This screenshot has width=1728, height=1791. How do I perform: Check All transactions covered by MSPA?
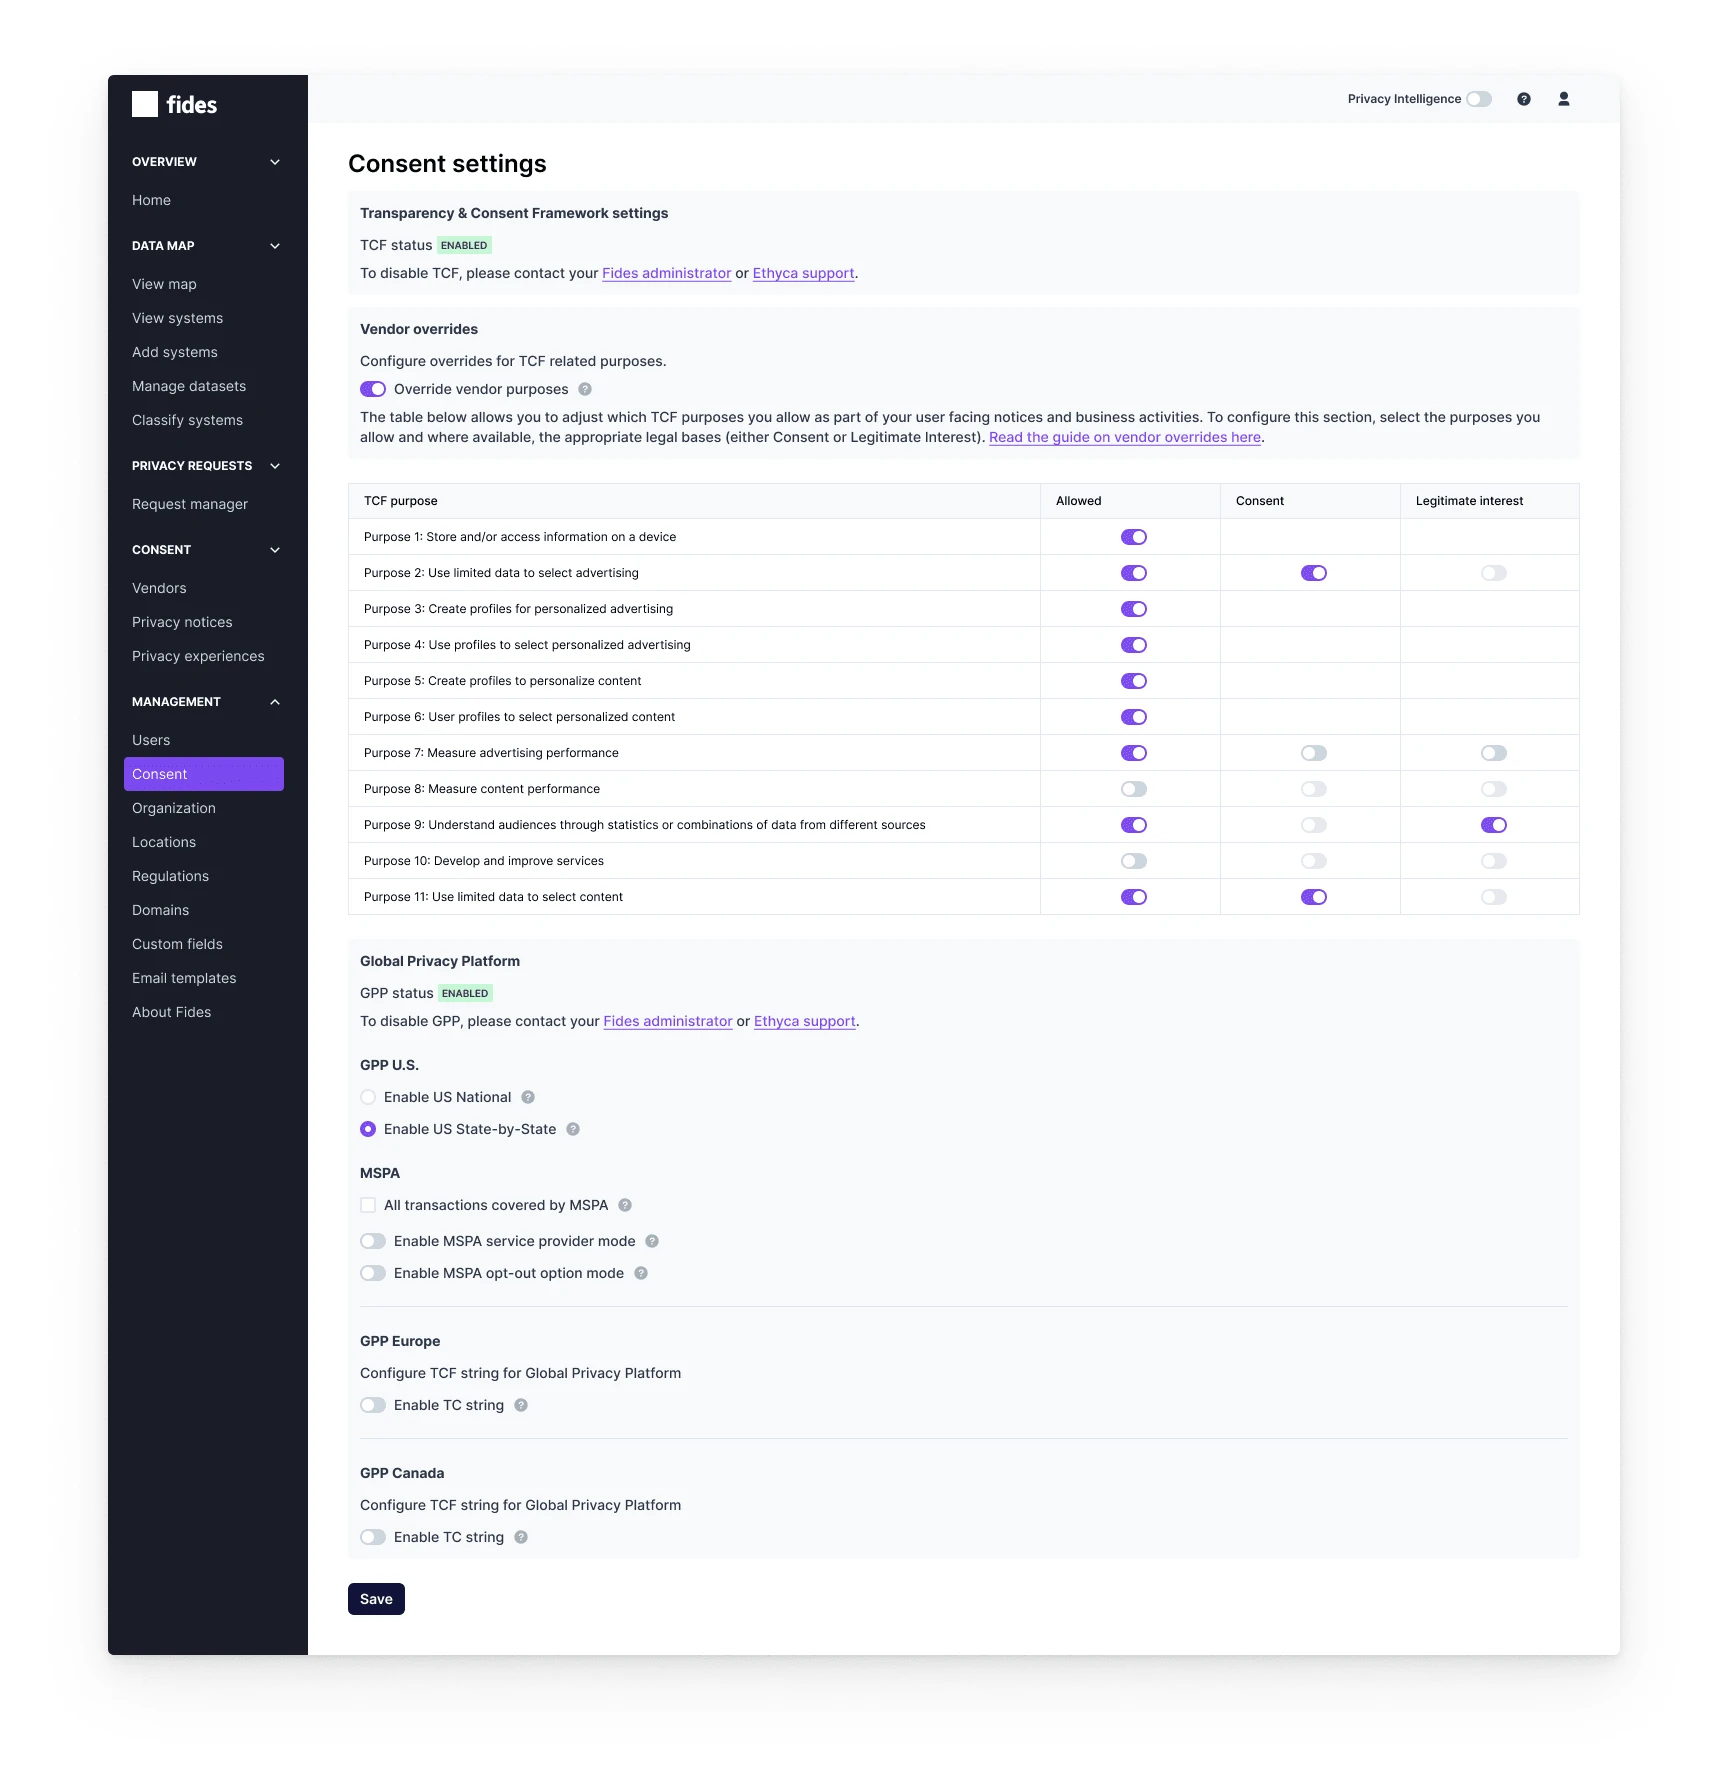(368, 1205)
